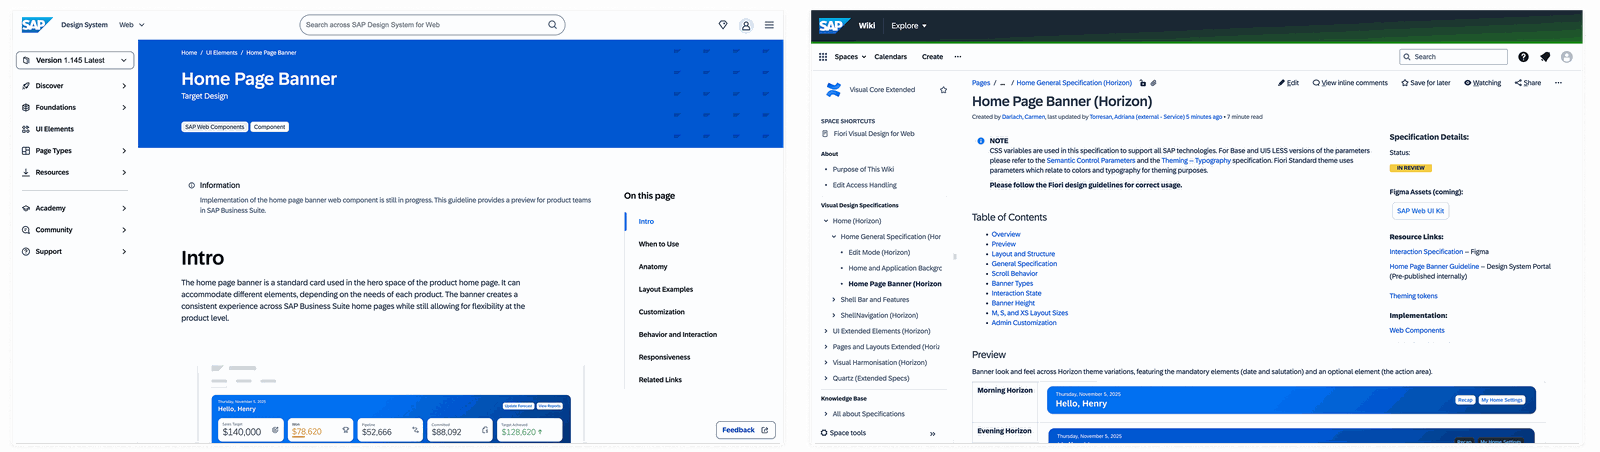Screen dimensions: 1600x452
Task: Open the user profile icon in Design System header
Action: coord(746,25)
